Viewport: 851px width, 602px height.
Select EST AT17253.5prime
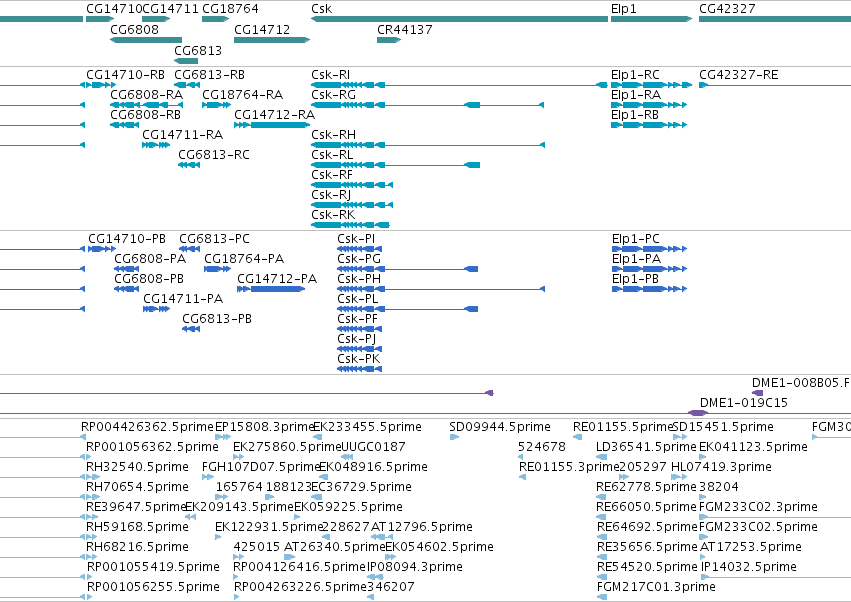point(751,547)
